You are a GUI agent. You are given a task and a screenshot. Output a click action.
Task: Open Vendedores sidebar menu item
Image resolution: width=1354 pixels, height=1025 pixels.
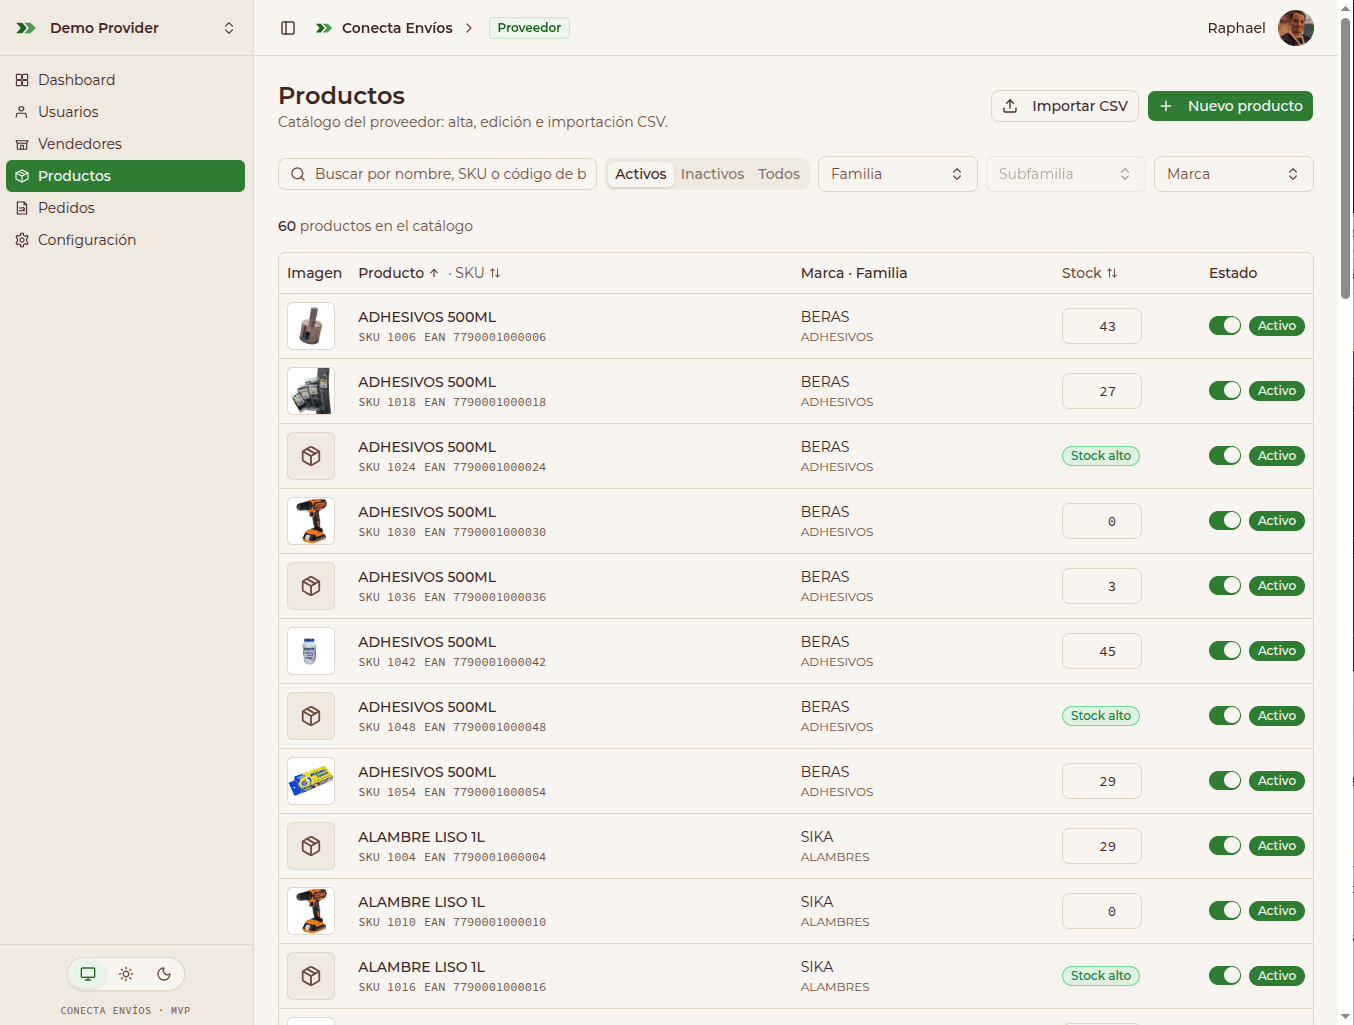126,144
